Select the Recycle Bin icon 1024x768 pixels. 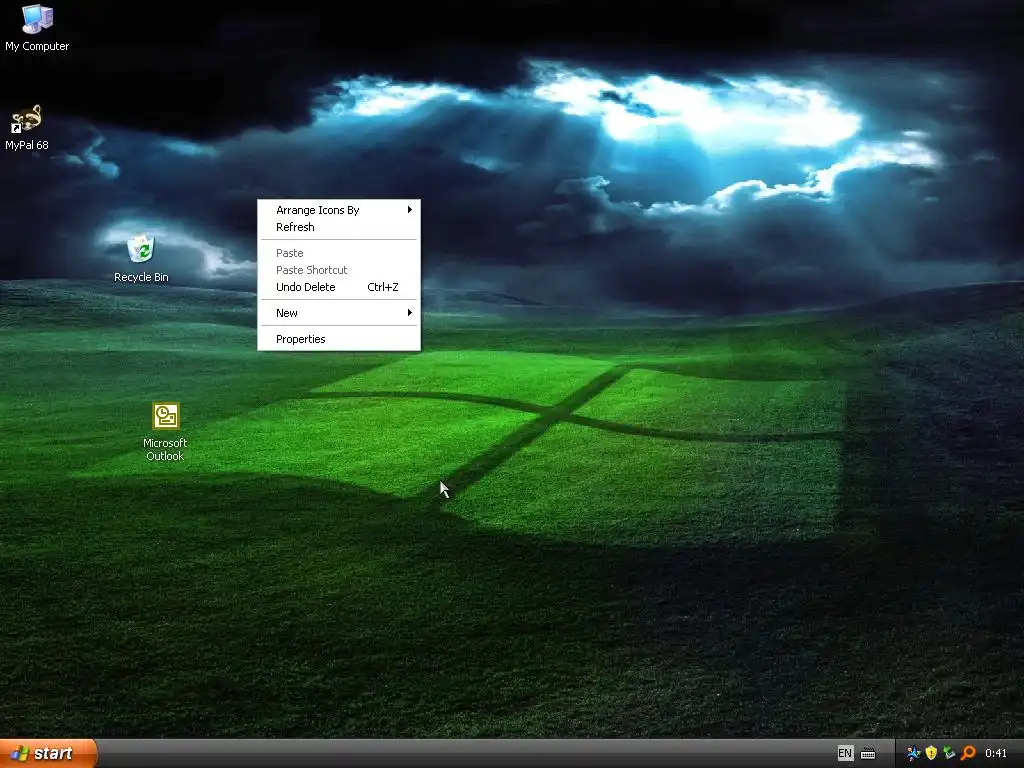click(x=141, y=259)
